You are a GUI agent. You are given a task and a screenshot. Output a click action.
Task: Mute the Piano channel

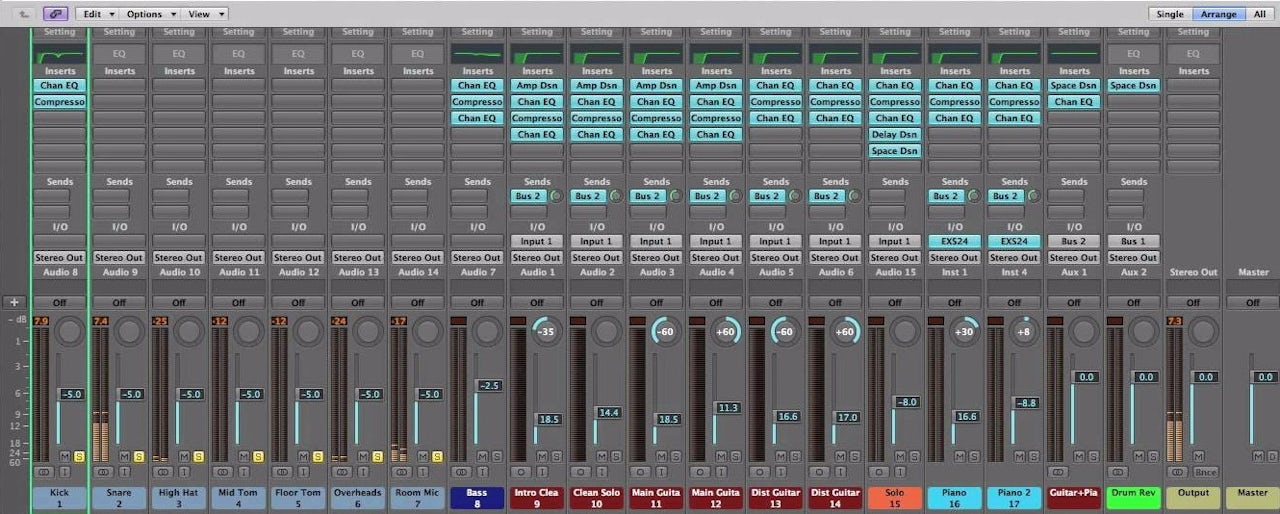tap(960, 456)
